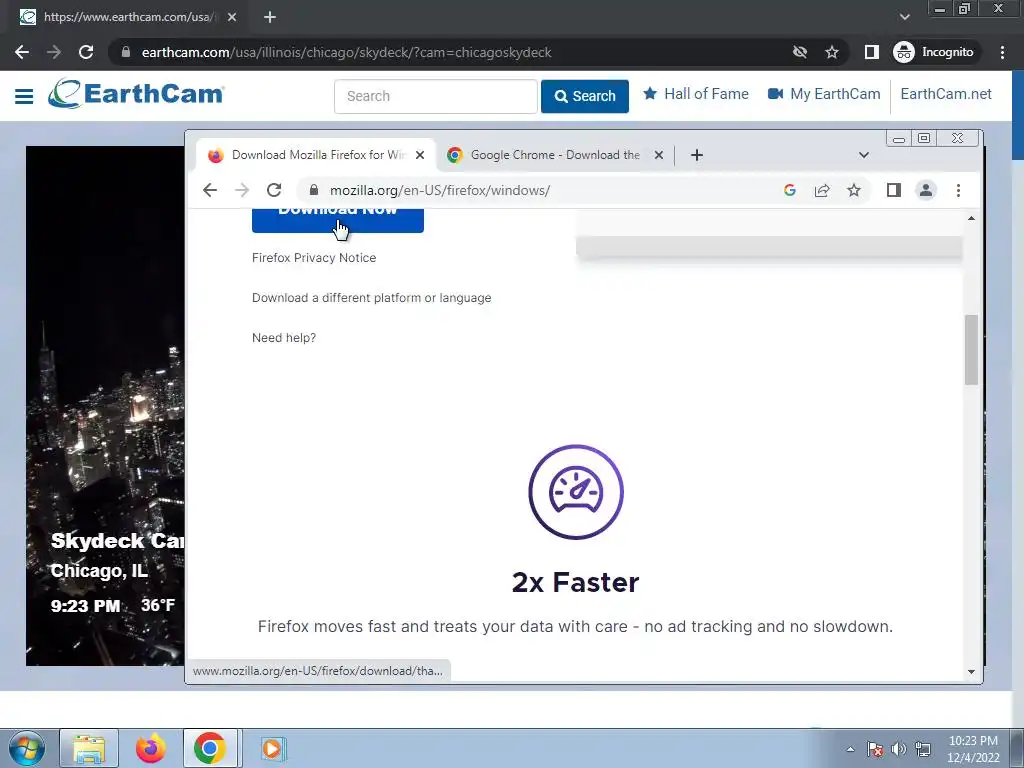Reload the EarthCam page
Image resolution: width=1024 pixels, height=768 pixels.
point(86,52)
